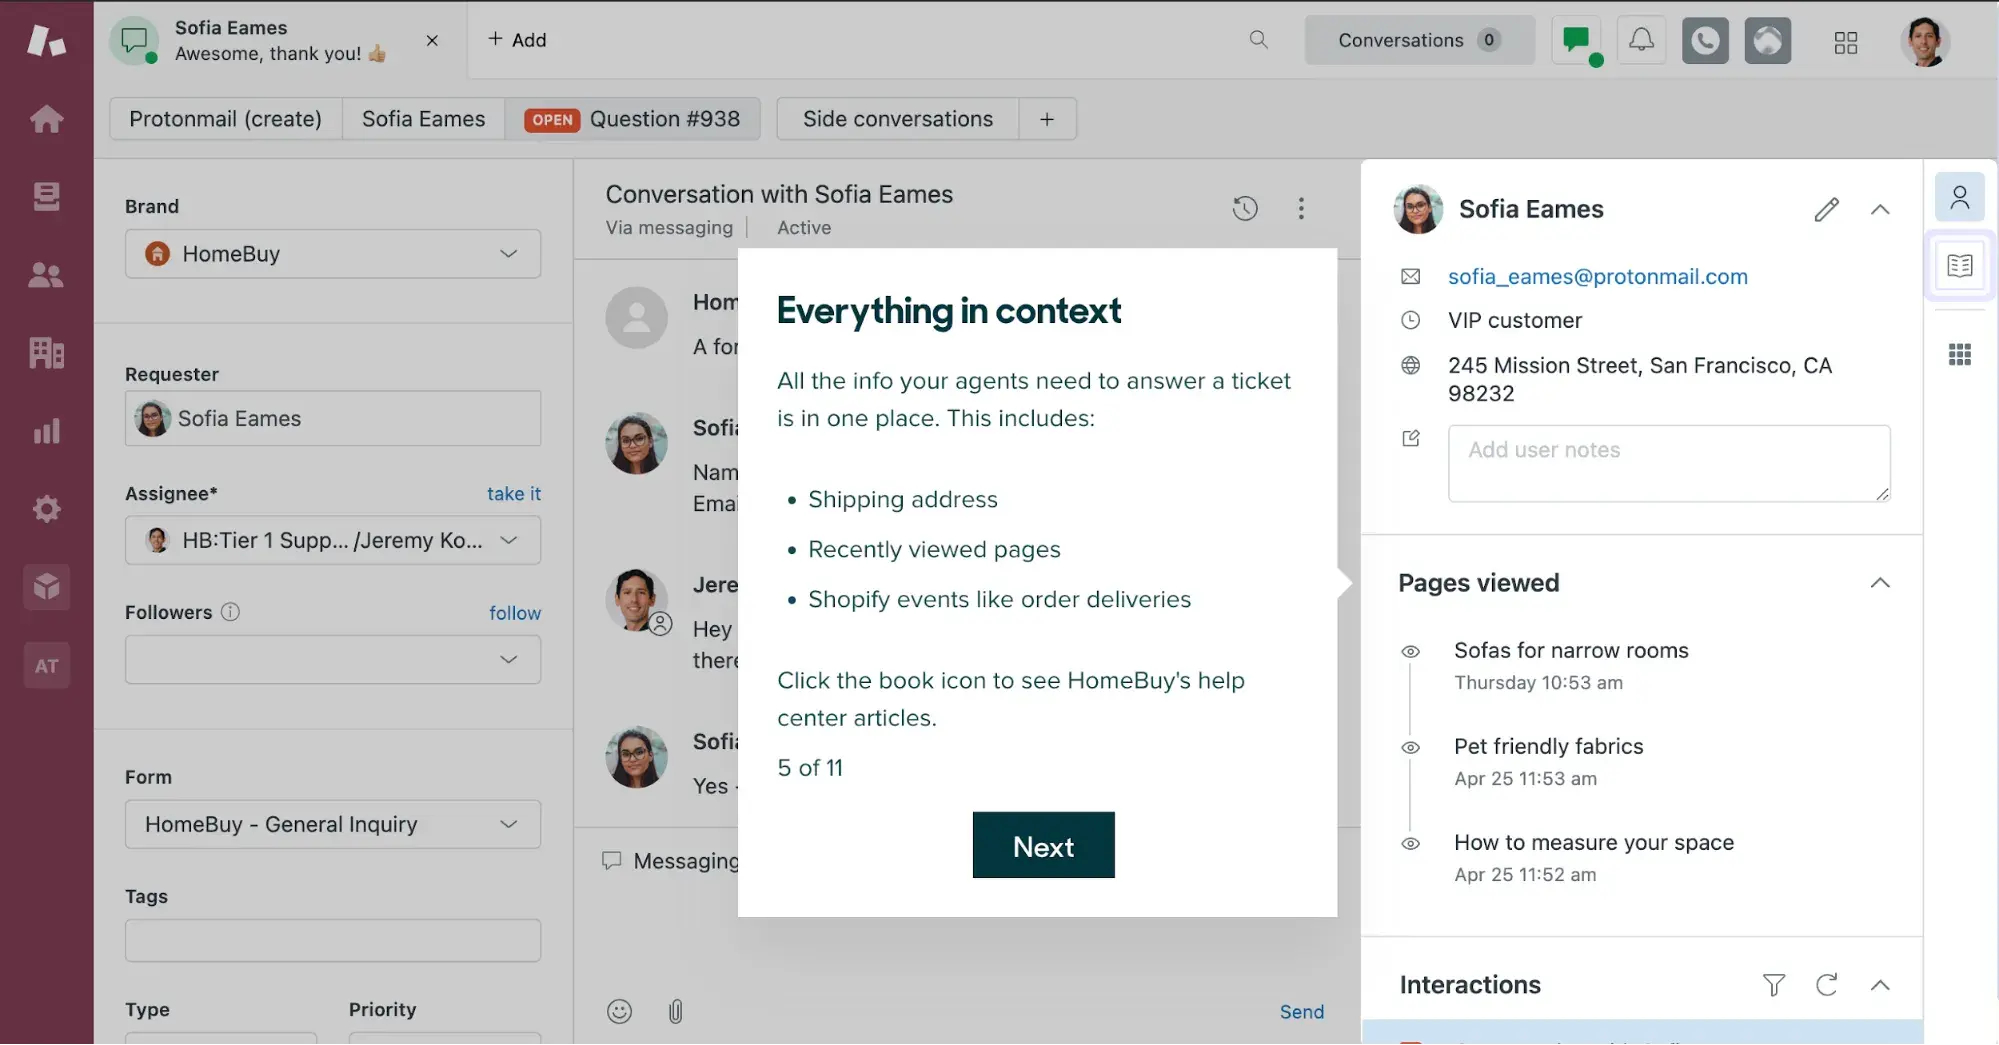Open the notifications bell
1999x1045 pixels.
pos(1641,41)
